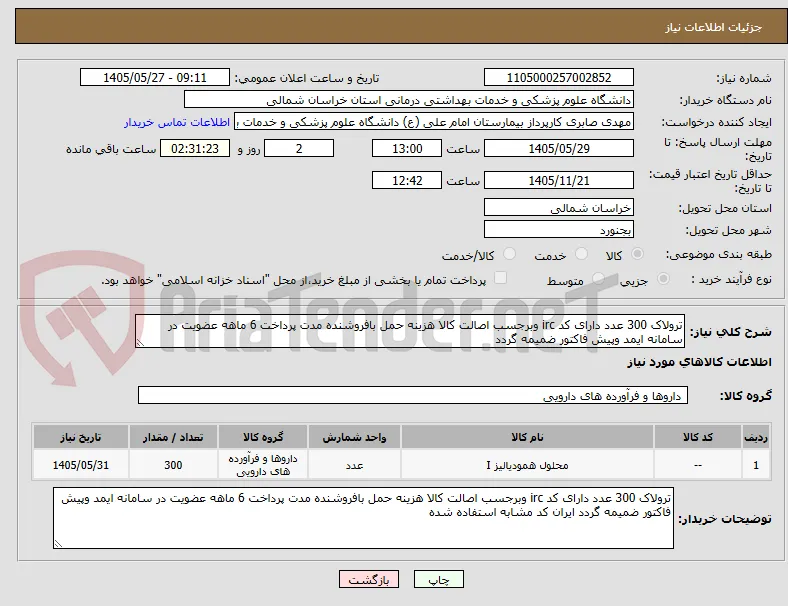The height and width of the screenshot is (606, 788).
Task: Toggle the اسناد خزانه اسلامی payment checkbox
Action: pyautogui.click(x=501, y=278)
